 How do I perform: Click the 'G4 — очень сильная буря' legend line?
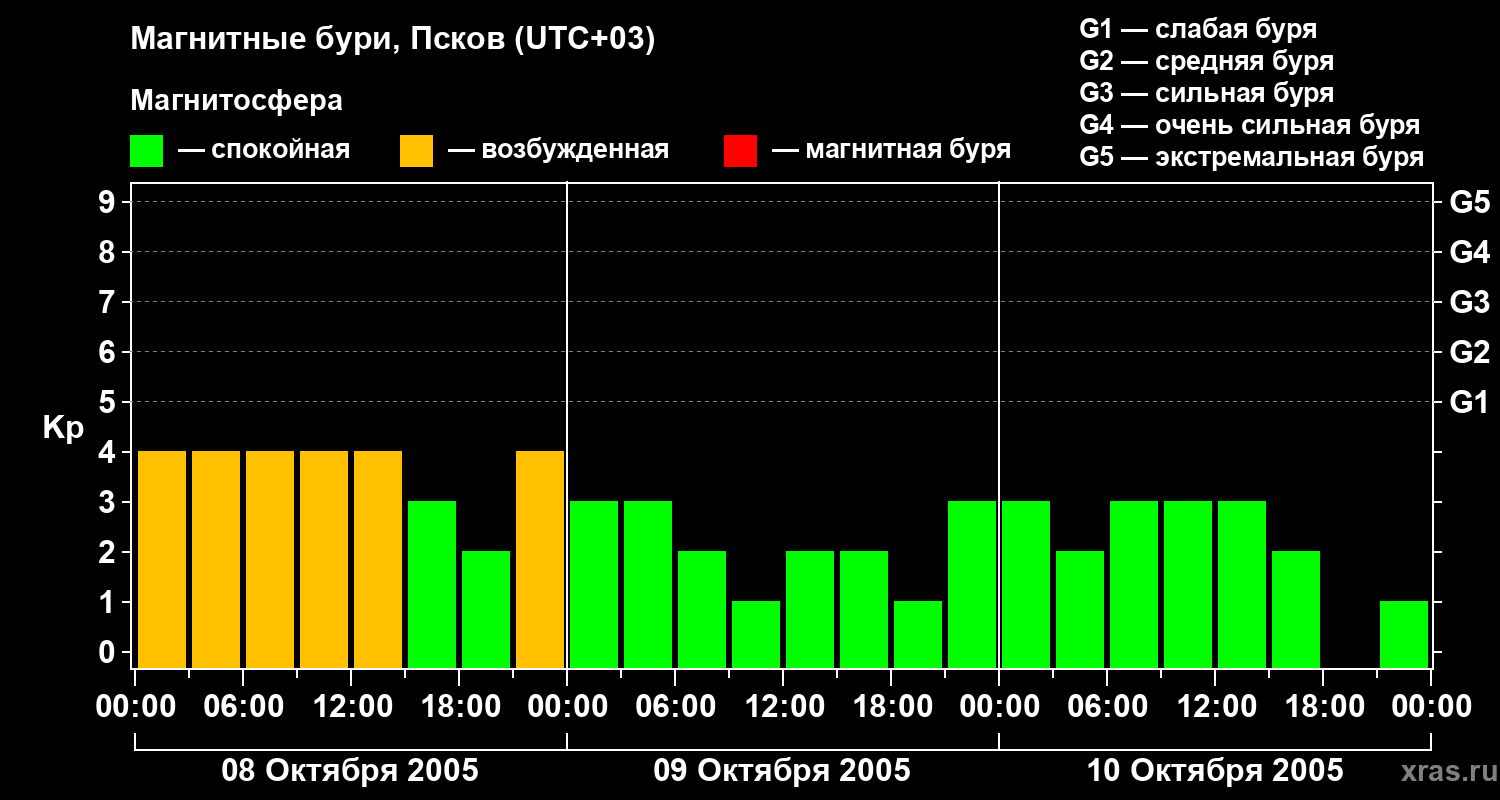click(1250, 125)
